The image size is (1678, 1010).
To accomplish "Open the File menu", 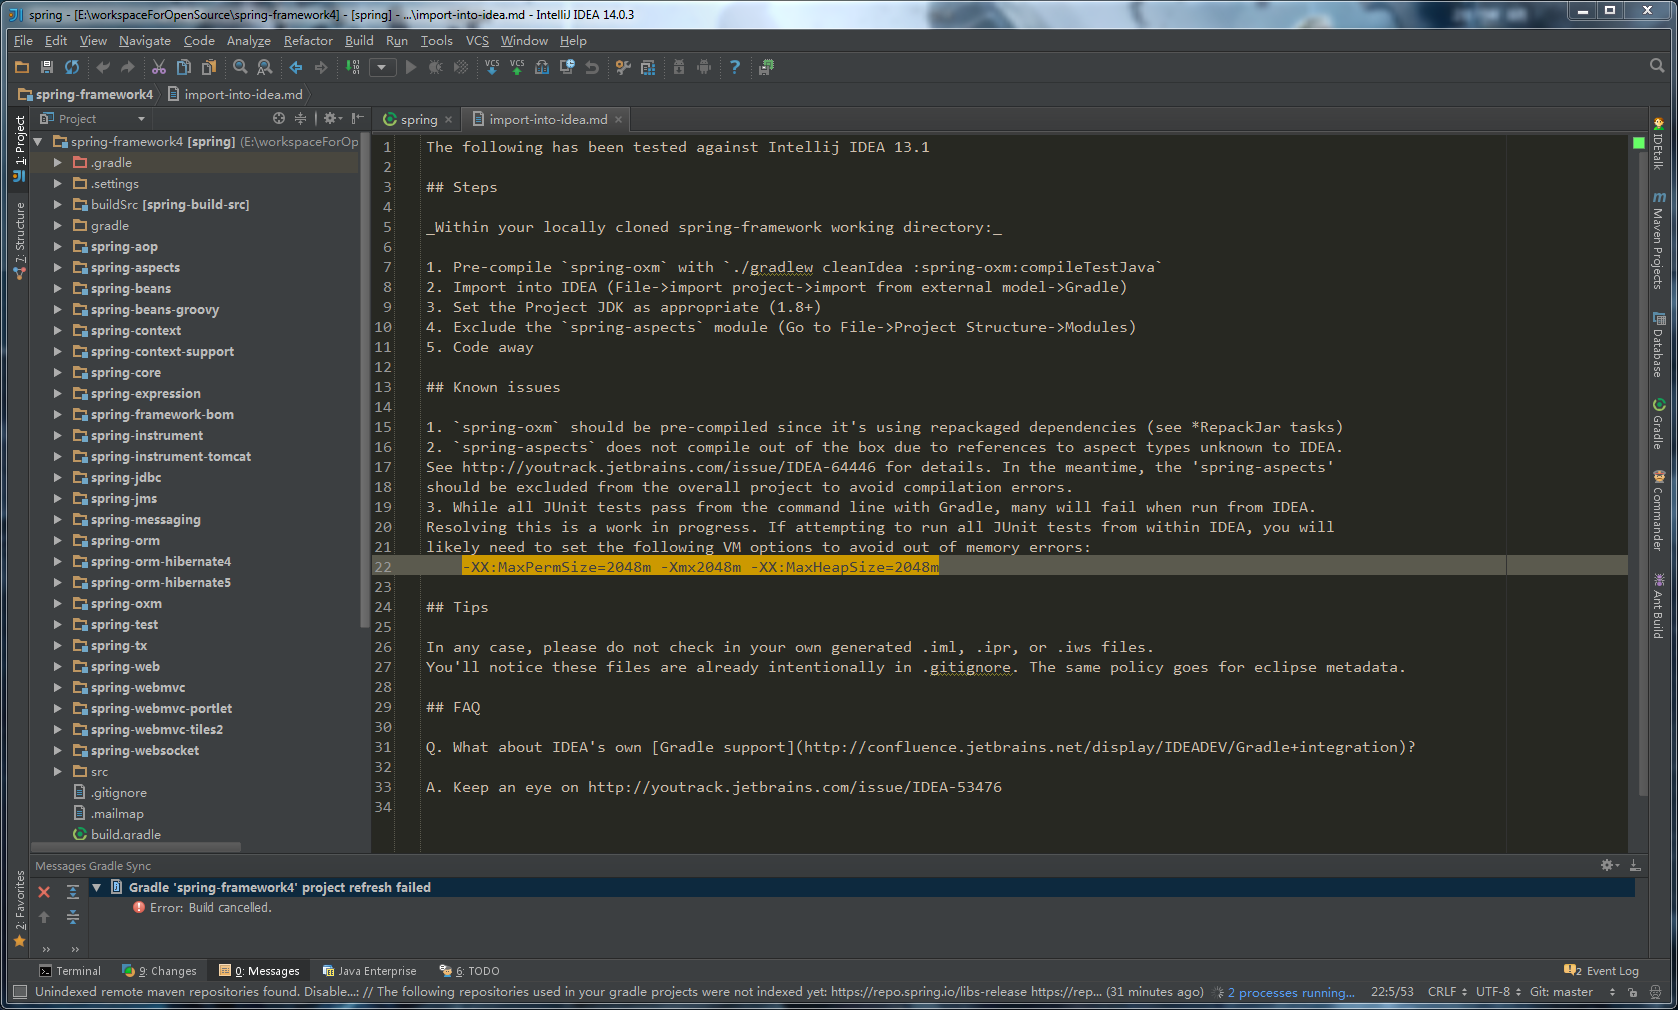I will (23, 41).
